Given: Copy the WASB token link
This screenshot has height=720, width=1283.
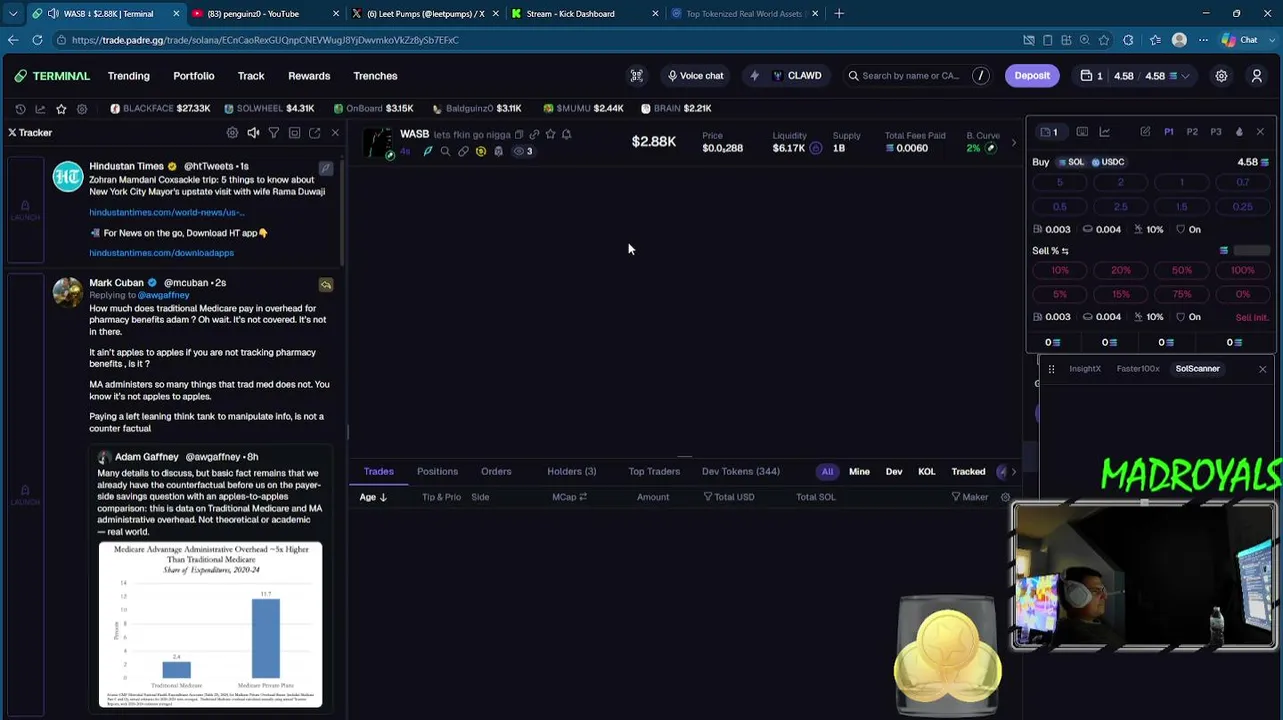Looking at the screenshot, I should pos(534,134).
